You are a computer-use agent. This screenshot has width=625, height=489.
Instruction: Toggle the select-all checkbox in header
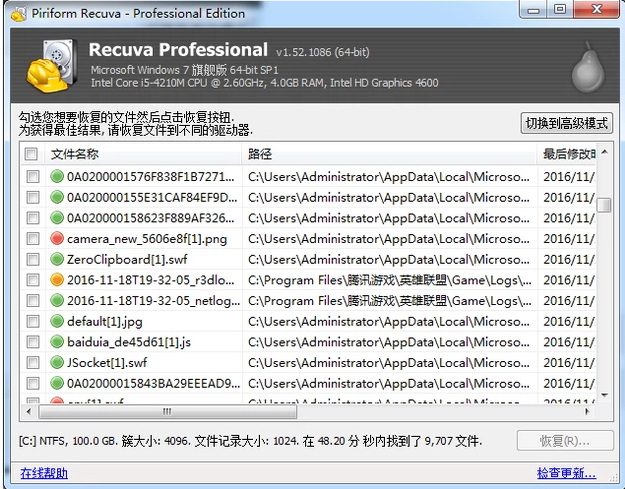coord(31,154)
